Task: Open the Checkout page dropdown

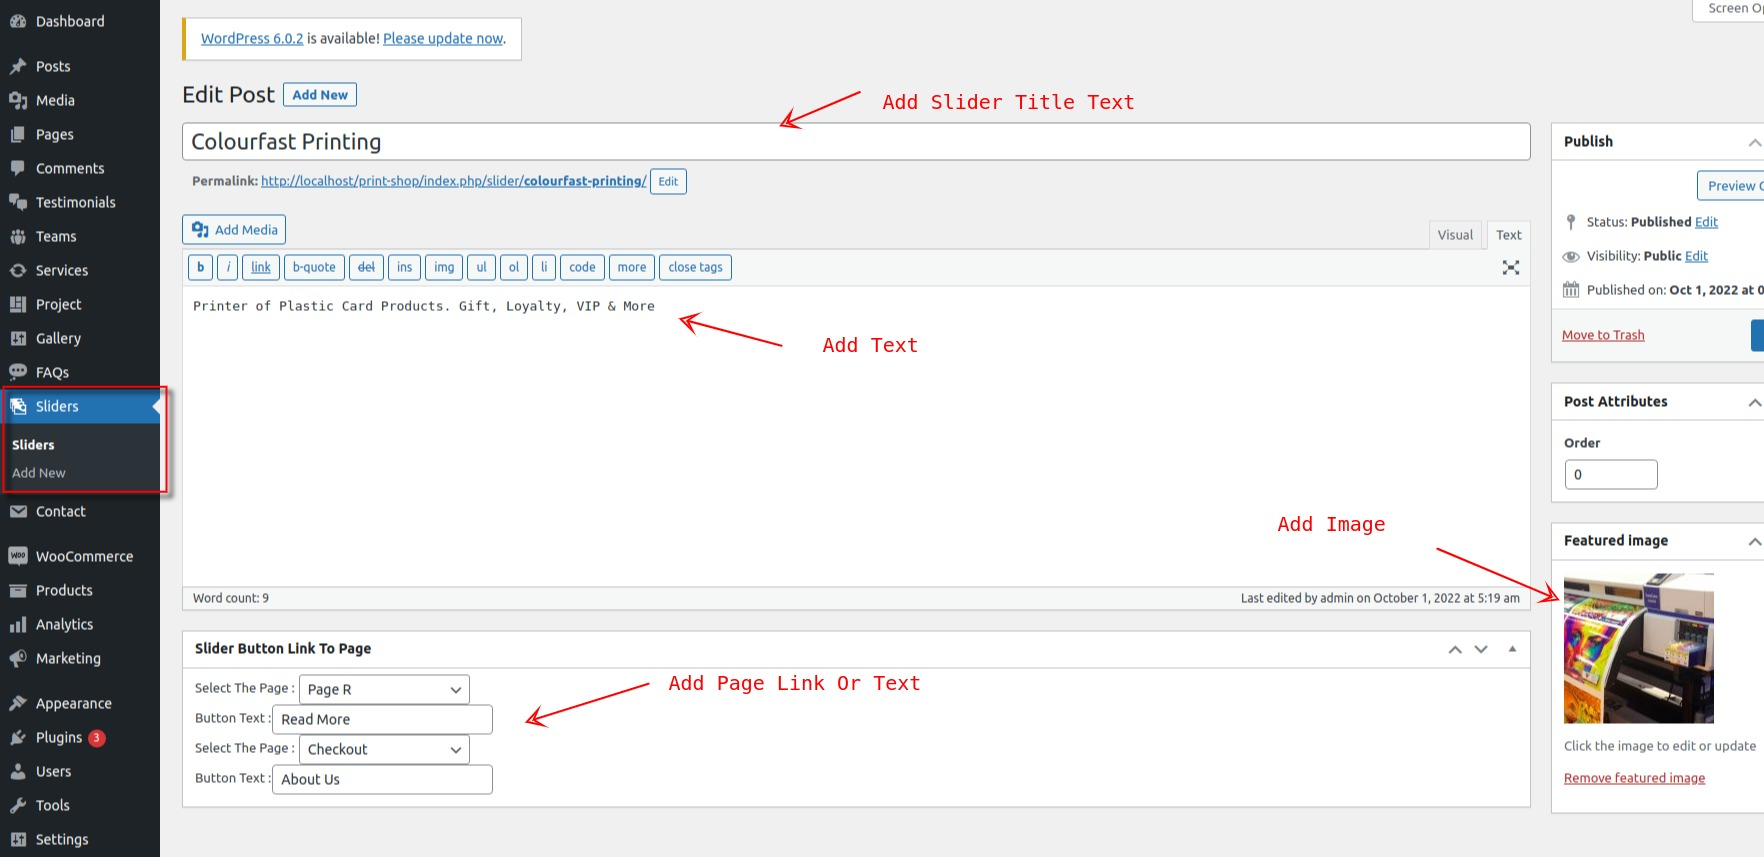Action: [384, 749]
